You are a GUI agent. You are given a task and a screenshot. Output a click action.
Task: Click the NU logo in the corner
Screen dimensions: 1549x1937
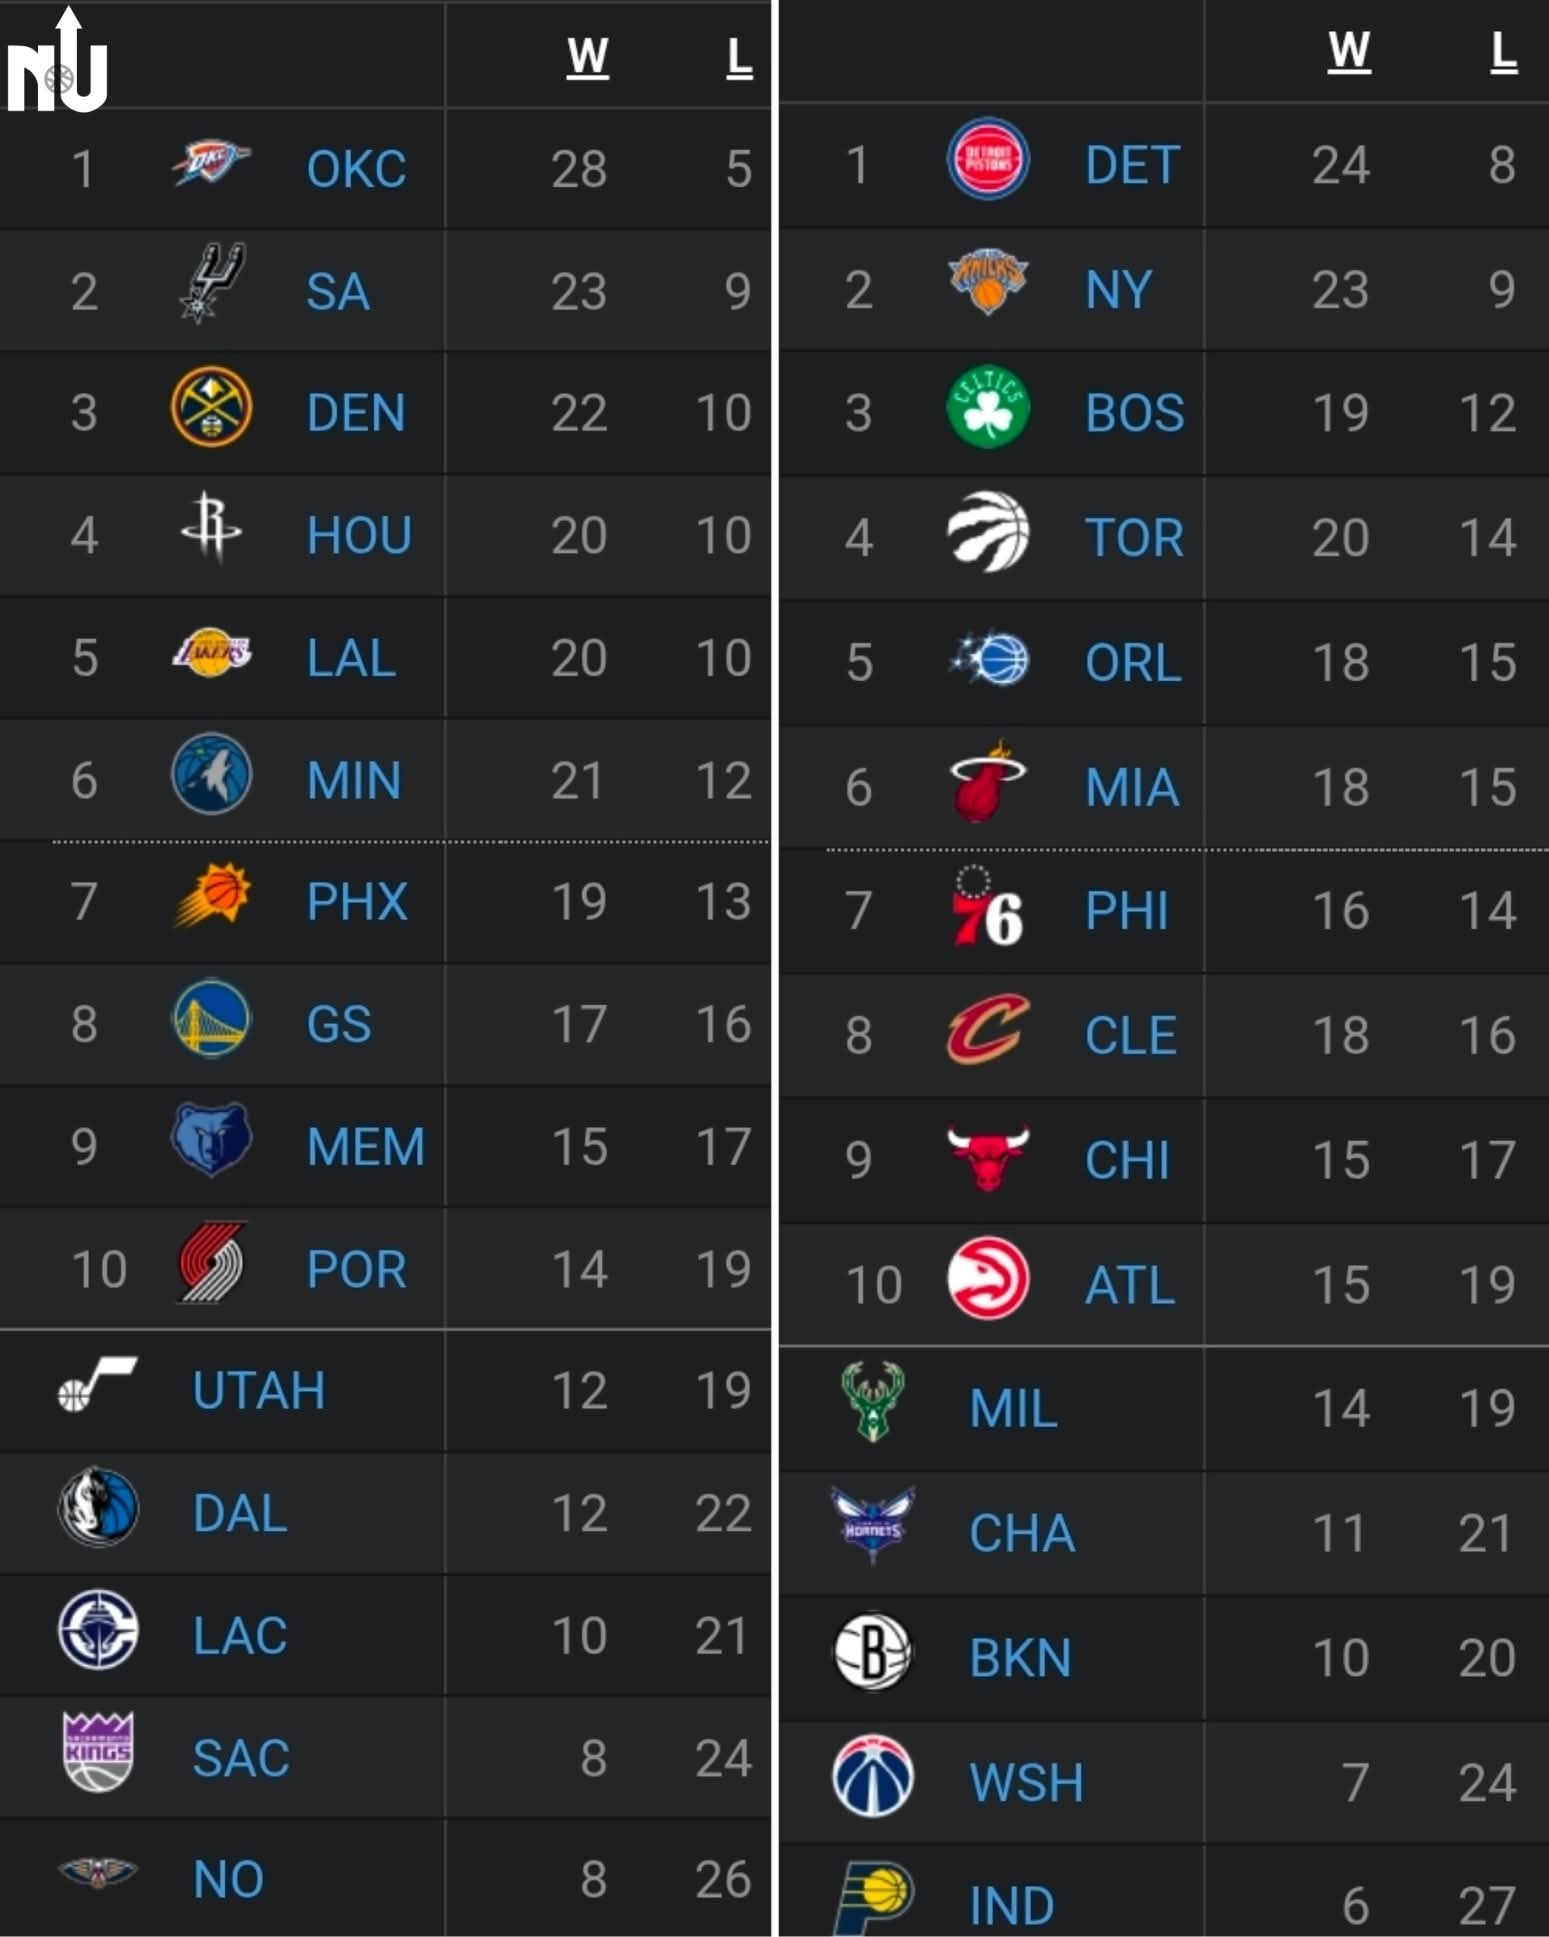(57, 62)
